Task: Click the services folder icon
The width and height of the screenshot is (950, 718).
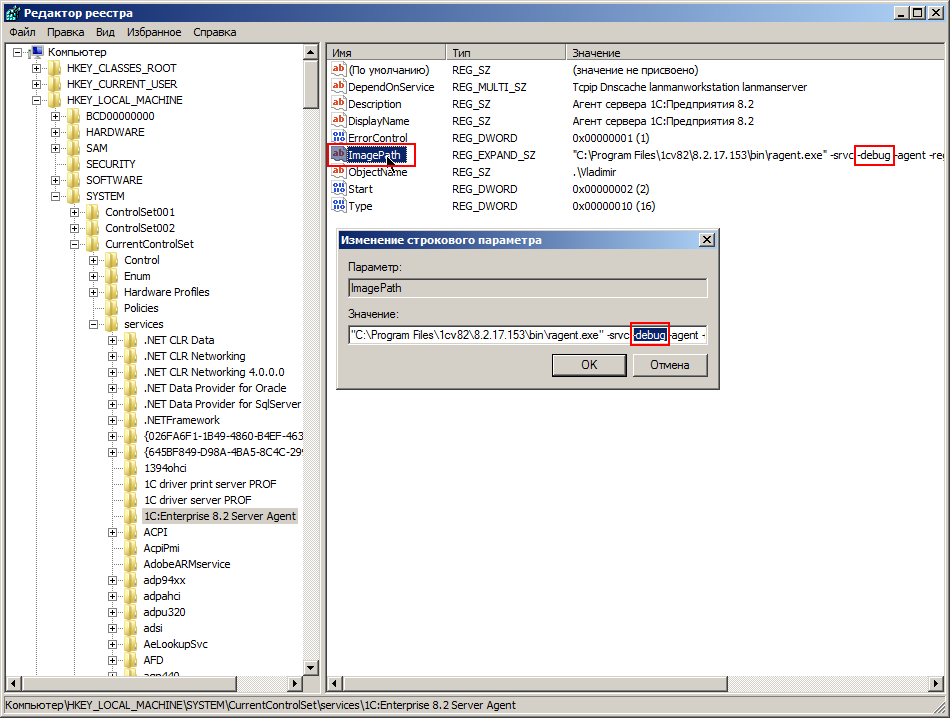Action: click(112, 324)
